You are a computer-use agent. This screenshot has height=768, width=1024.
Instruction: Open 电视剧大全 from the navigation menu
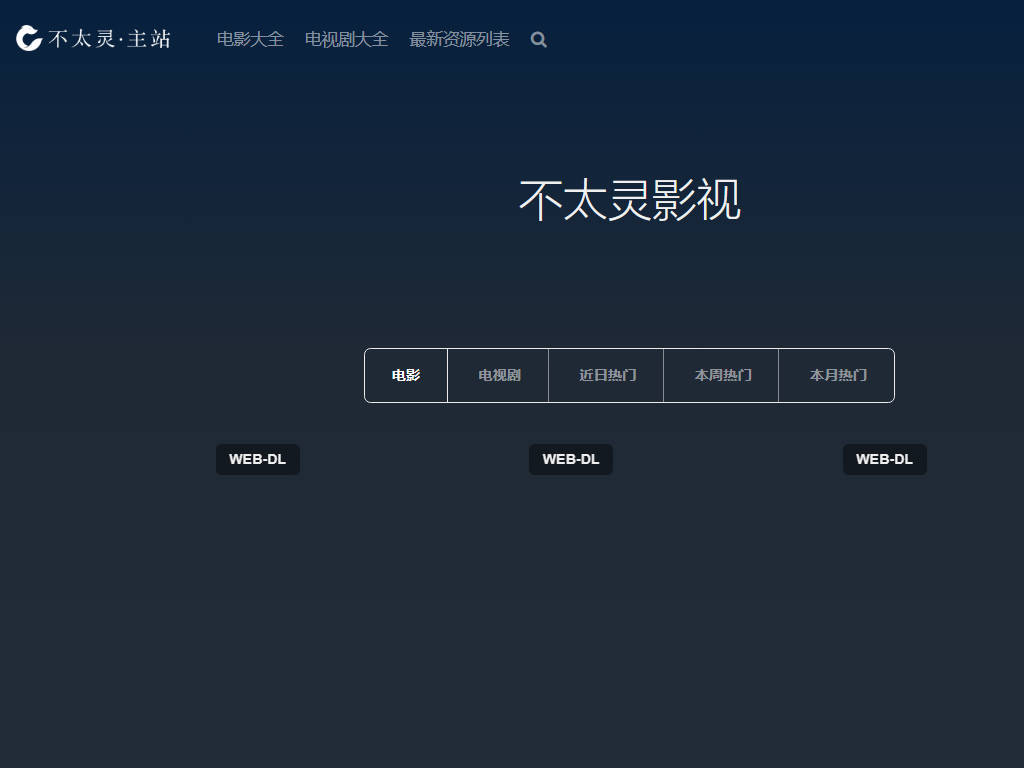(x=346, y=40)
